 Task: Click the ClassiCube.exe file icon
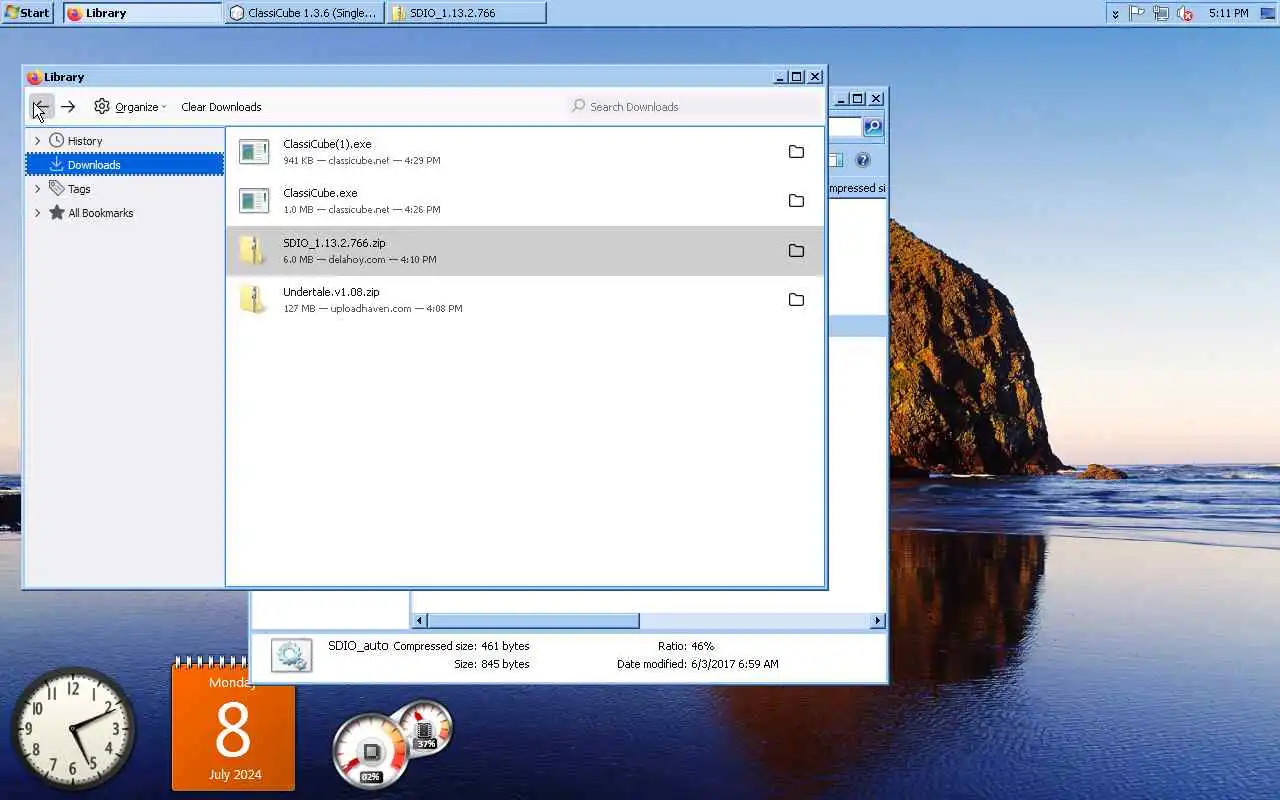254,201
